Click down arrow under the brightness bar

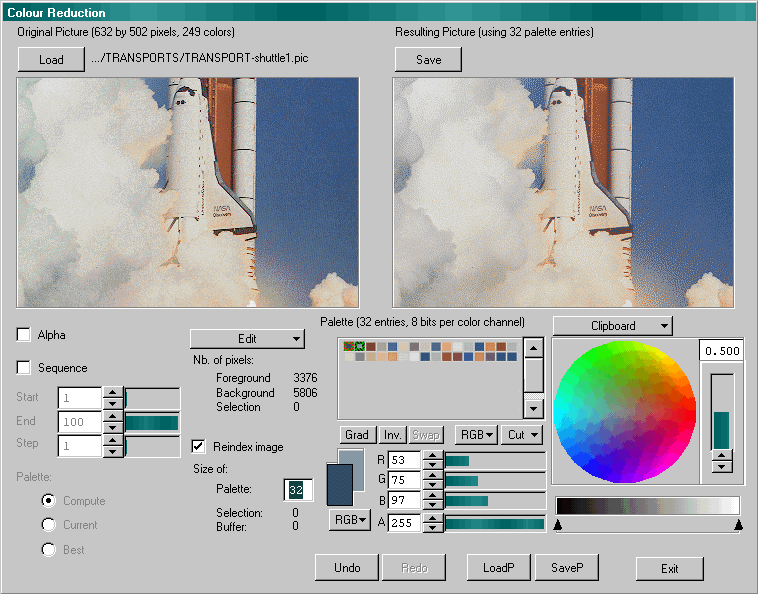[722, 466]
